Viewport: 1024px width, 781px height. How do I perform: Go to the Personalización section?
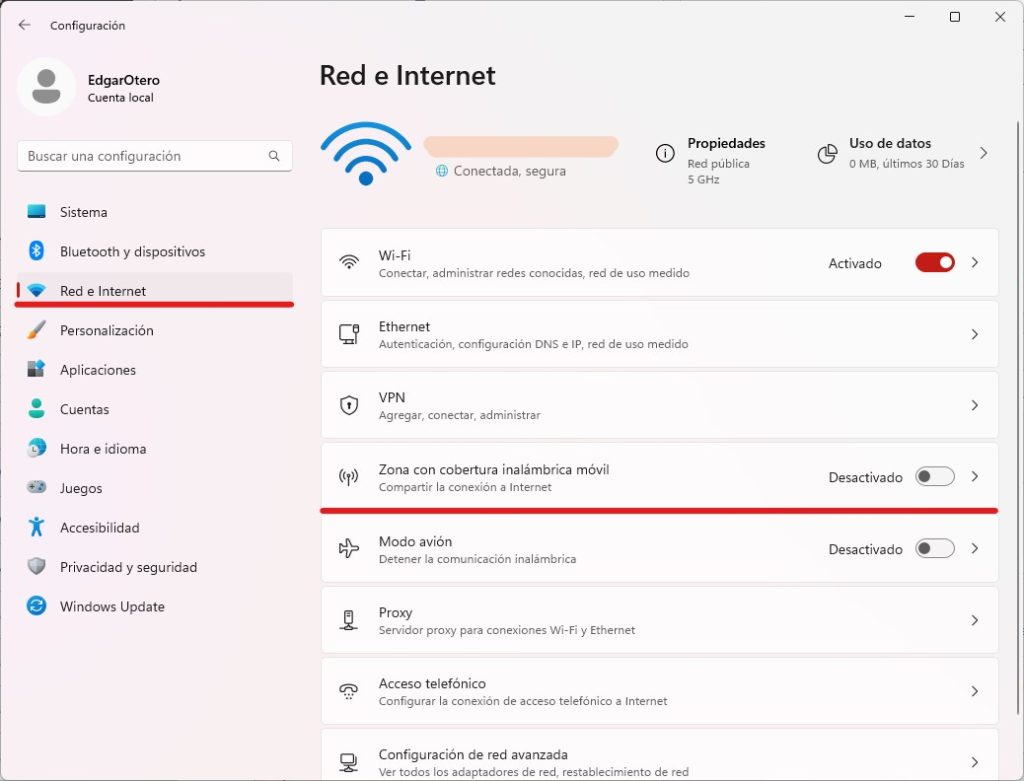click(155, 330)
